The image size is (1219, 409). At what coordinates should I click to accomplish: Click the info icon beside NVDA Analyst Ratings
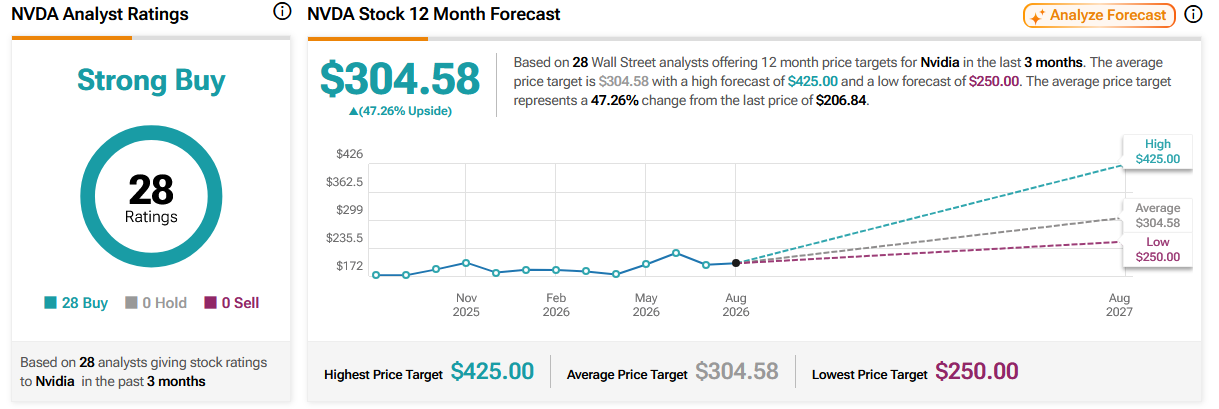[282, 13]
